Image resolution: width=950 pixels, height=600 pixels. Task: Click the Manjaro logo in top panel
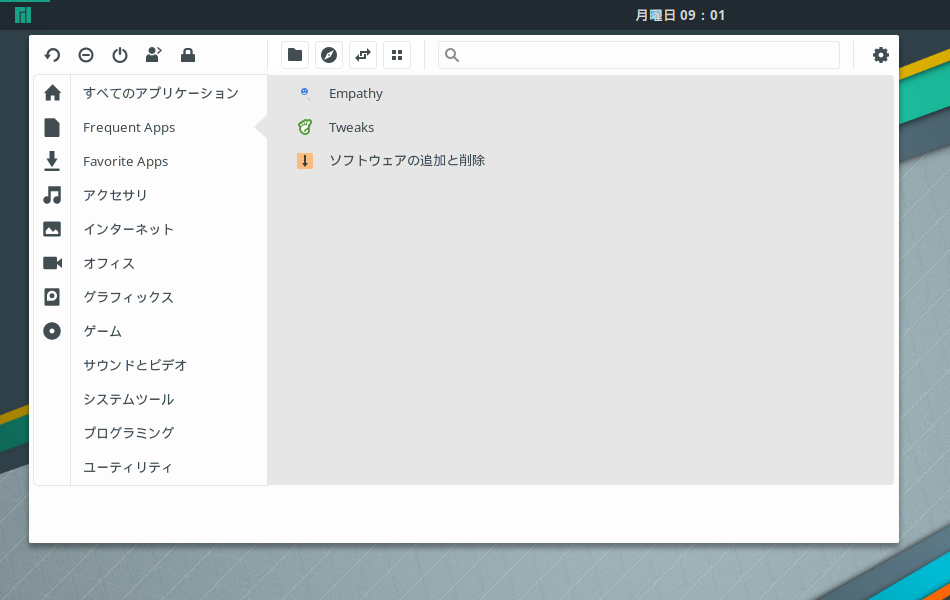[x=23, y=15]
